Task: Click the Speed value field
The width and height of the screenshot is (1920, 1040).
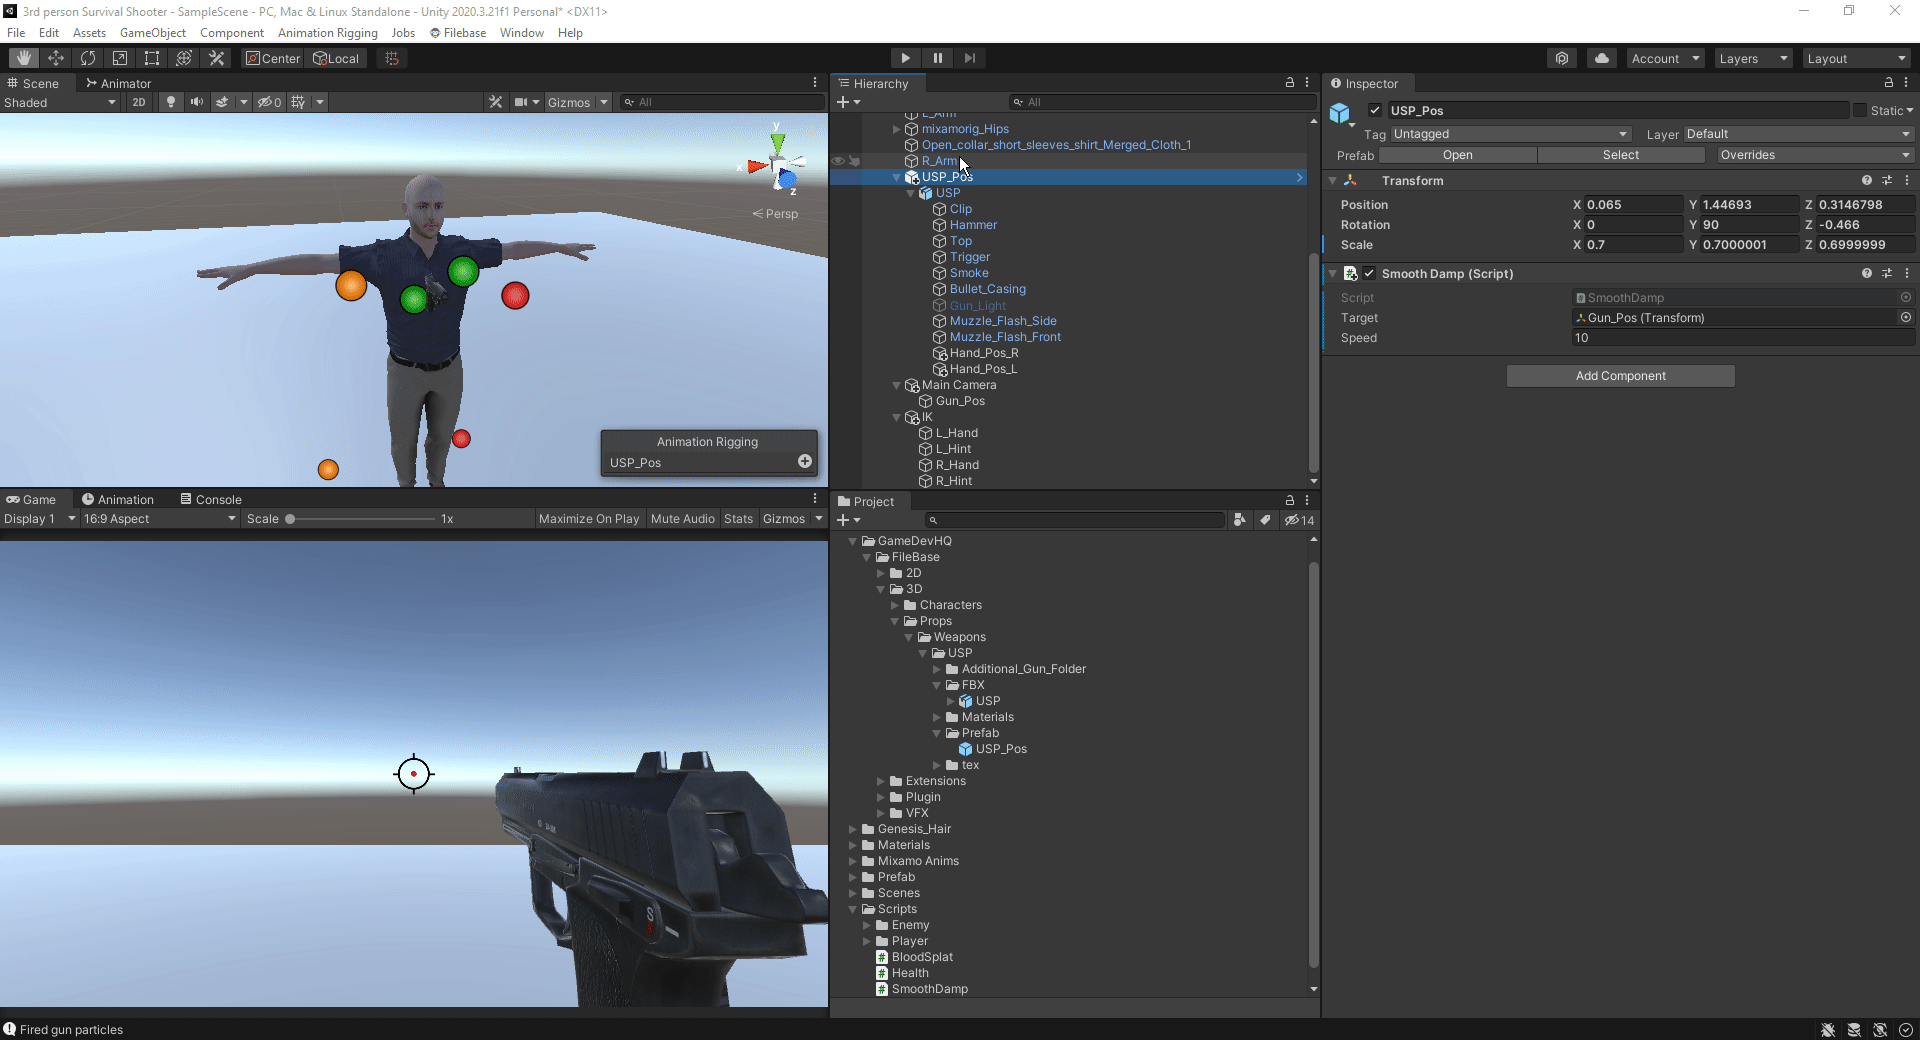Action: 1743,338
